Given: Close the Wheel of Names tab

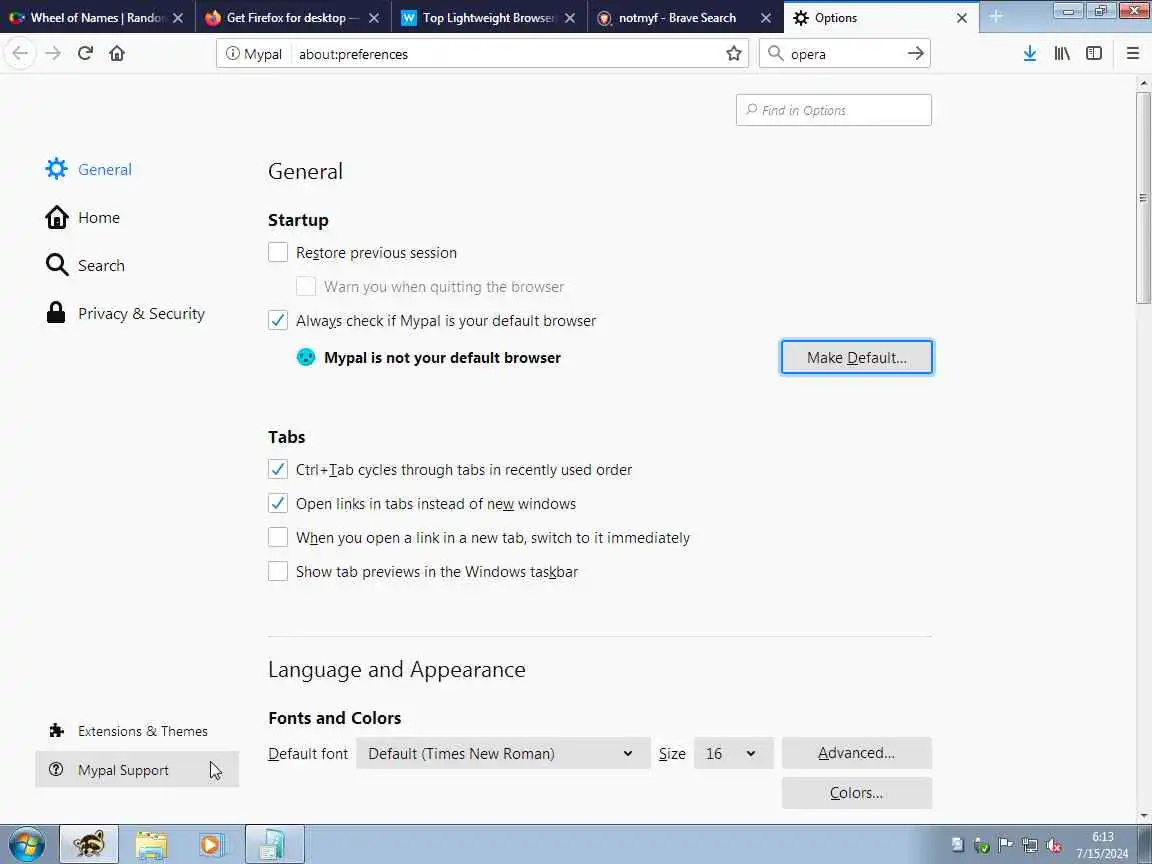Looking at the screenshot, I should [x=178, y=18].
